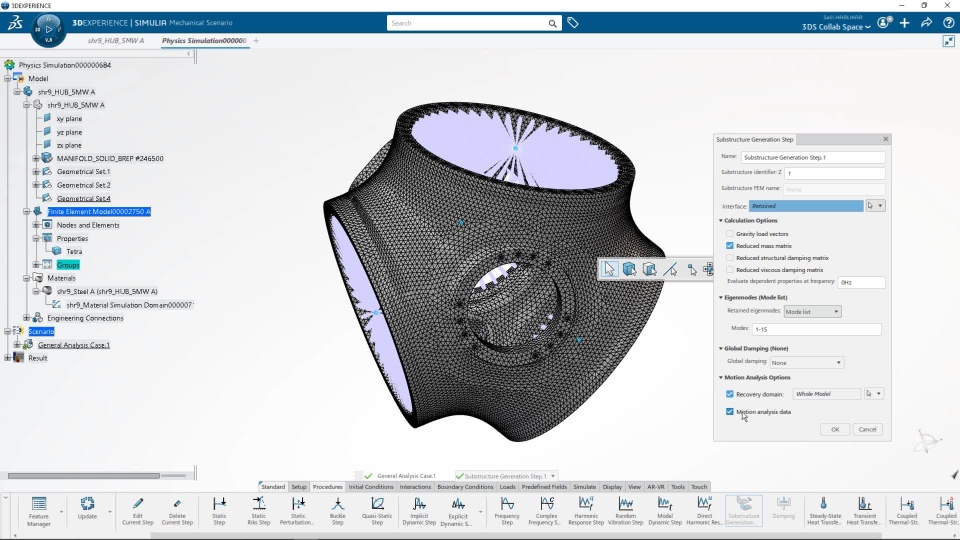Select the arrow selection tool in context toolbar
The height and width of the screenshot is (540, 960).
(x=609, y=269)
